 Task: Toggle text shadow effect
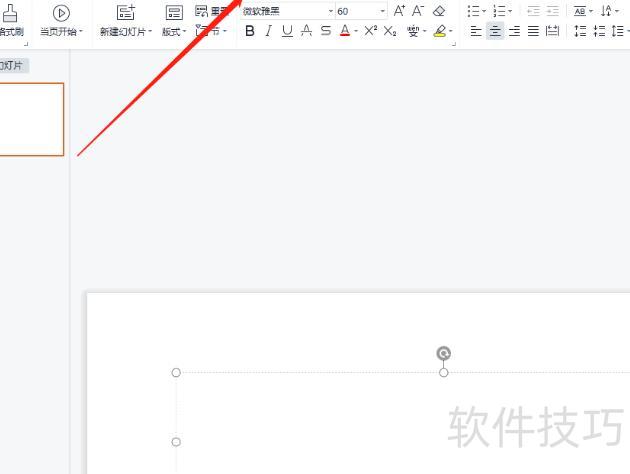tap(306, 31)
